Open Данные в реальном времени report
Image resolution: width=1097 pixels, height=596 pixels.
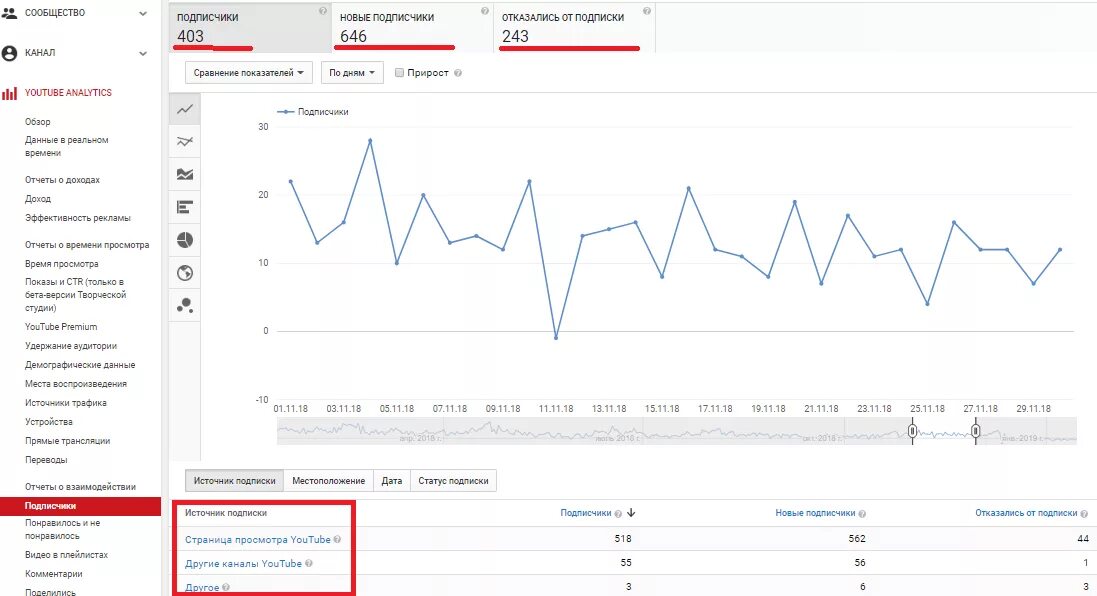(x=66, y=146)
